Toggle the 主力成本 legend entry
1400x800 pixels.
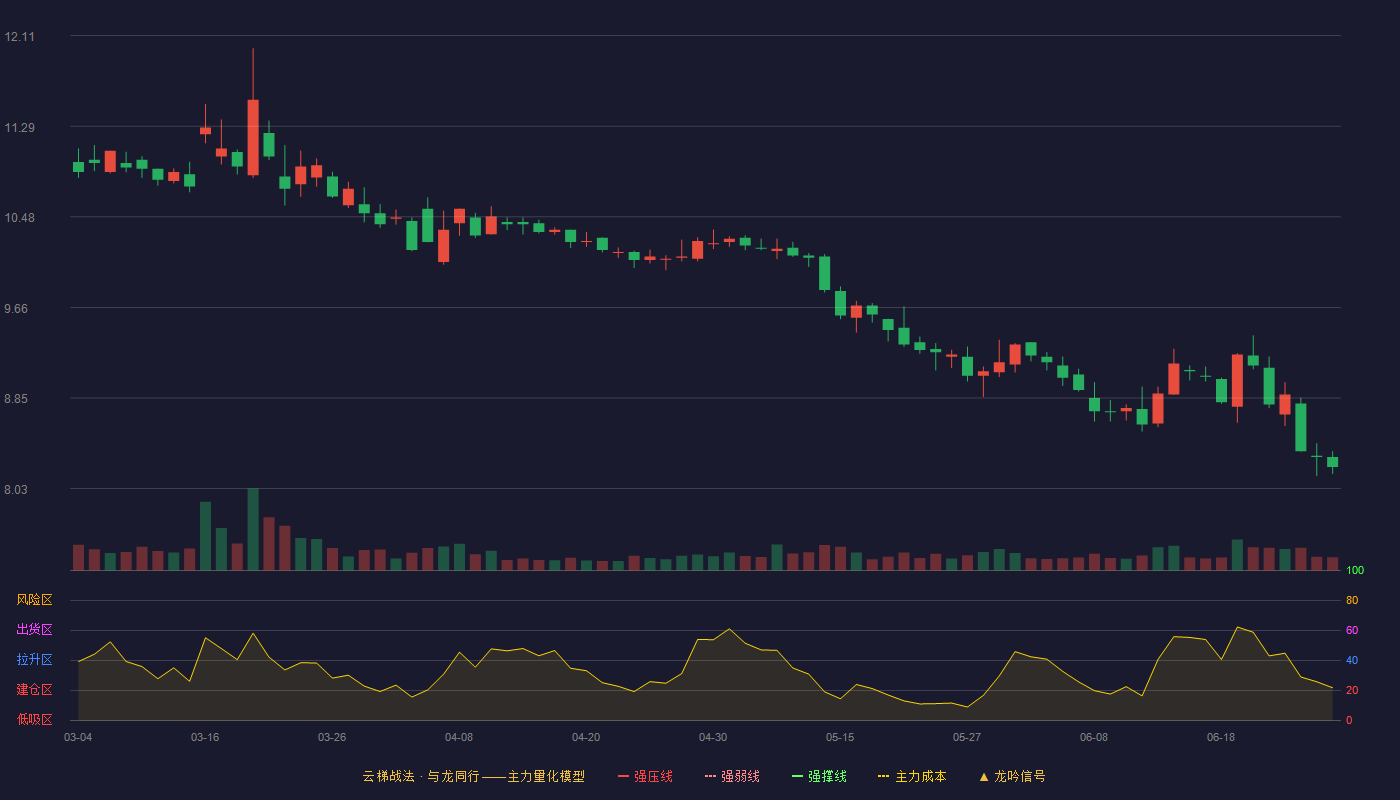pyautogui.click(x=912, y=776)
